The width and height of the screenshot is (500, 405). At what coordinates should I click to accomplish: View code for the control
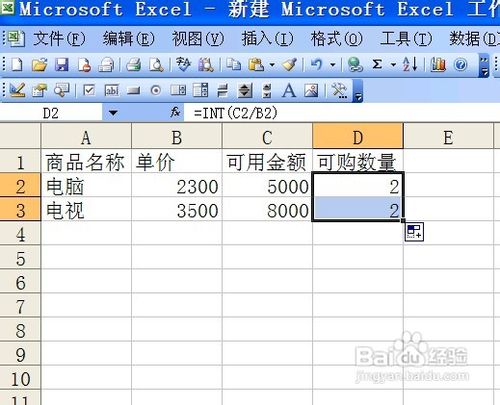(62, 90)
